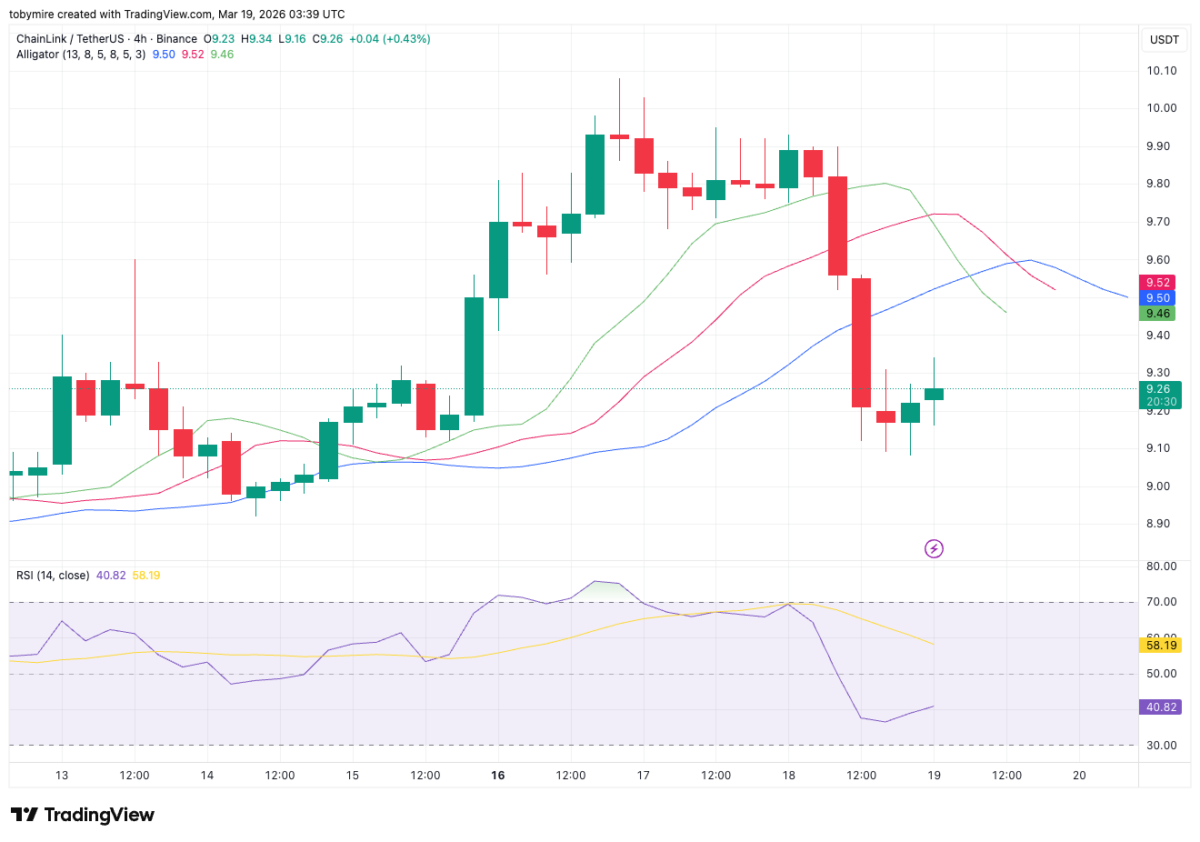This screenshot has width=1200, height=842.
Task: Click the blue 9.50 price axis tag
Action: pyautogui.click(x=1160, y=298)
